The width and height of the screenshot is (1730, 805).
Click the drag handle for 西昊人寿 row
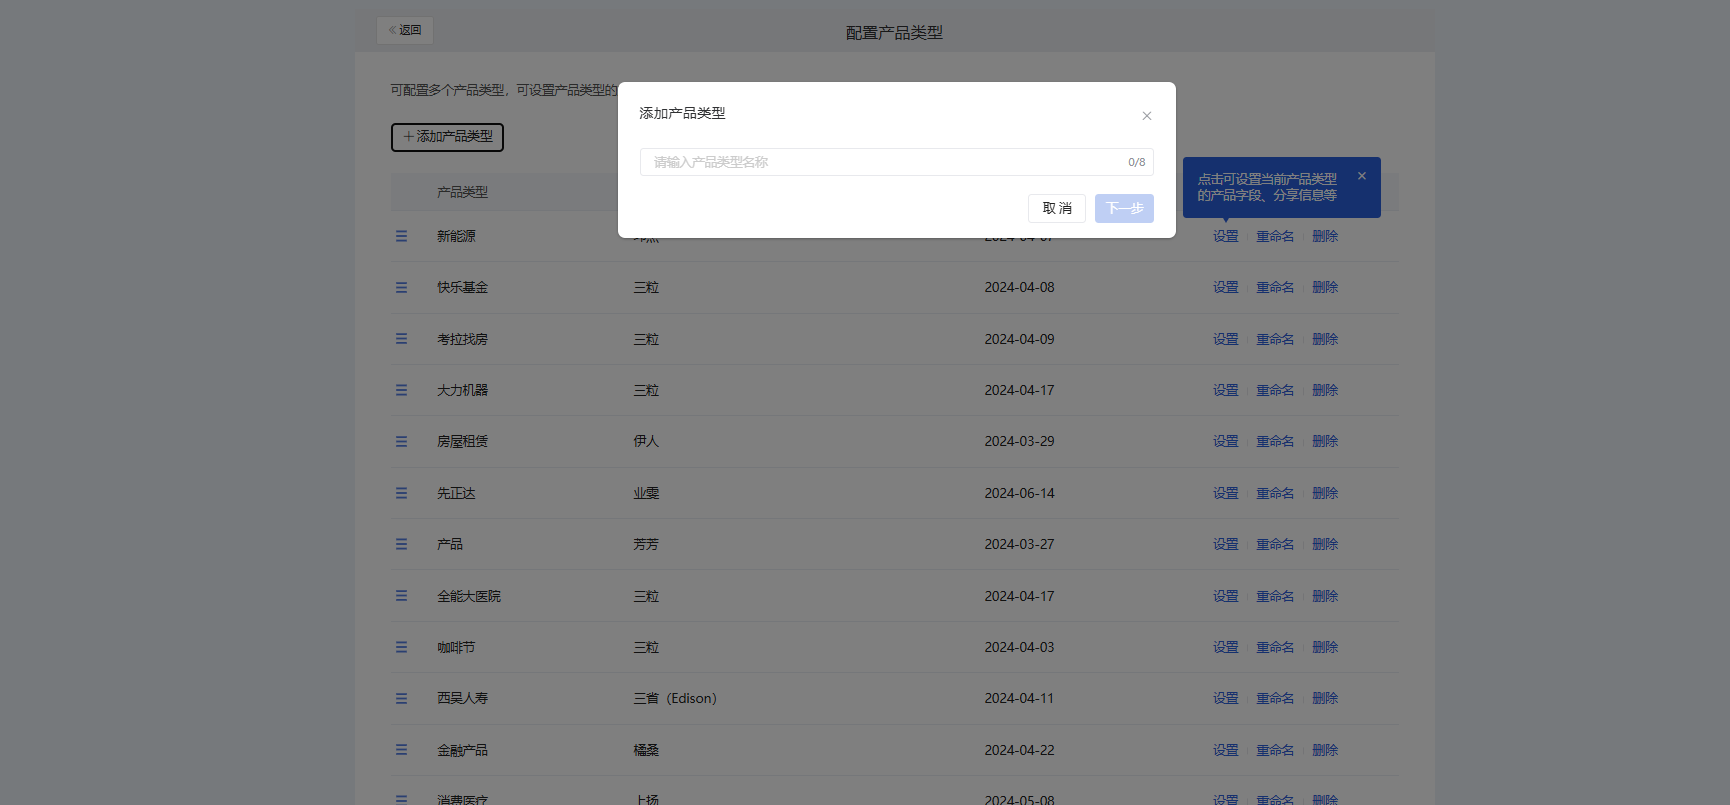[401, 698]
